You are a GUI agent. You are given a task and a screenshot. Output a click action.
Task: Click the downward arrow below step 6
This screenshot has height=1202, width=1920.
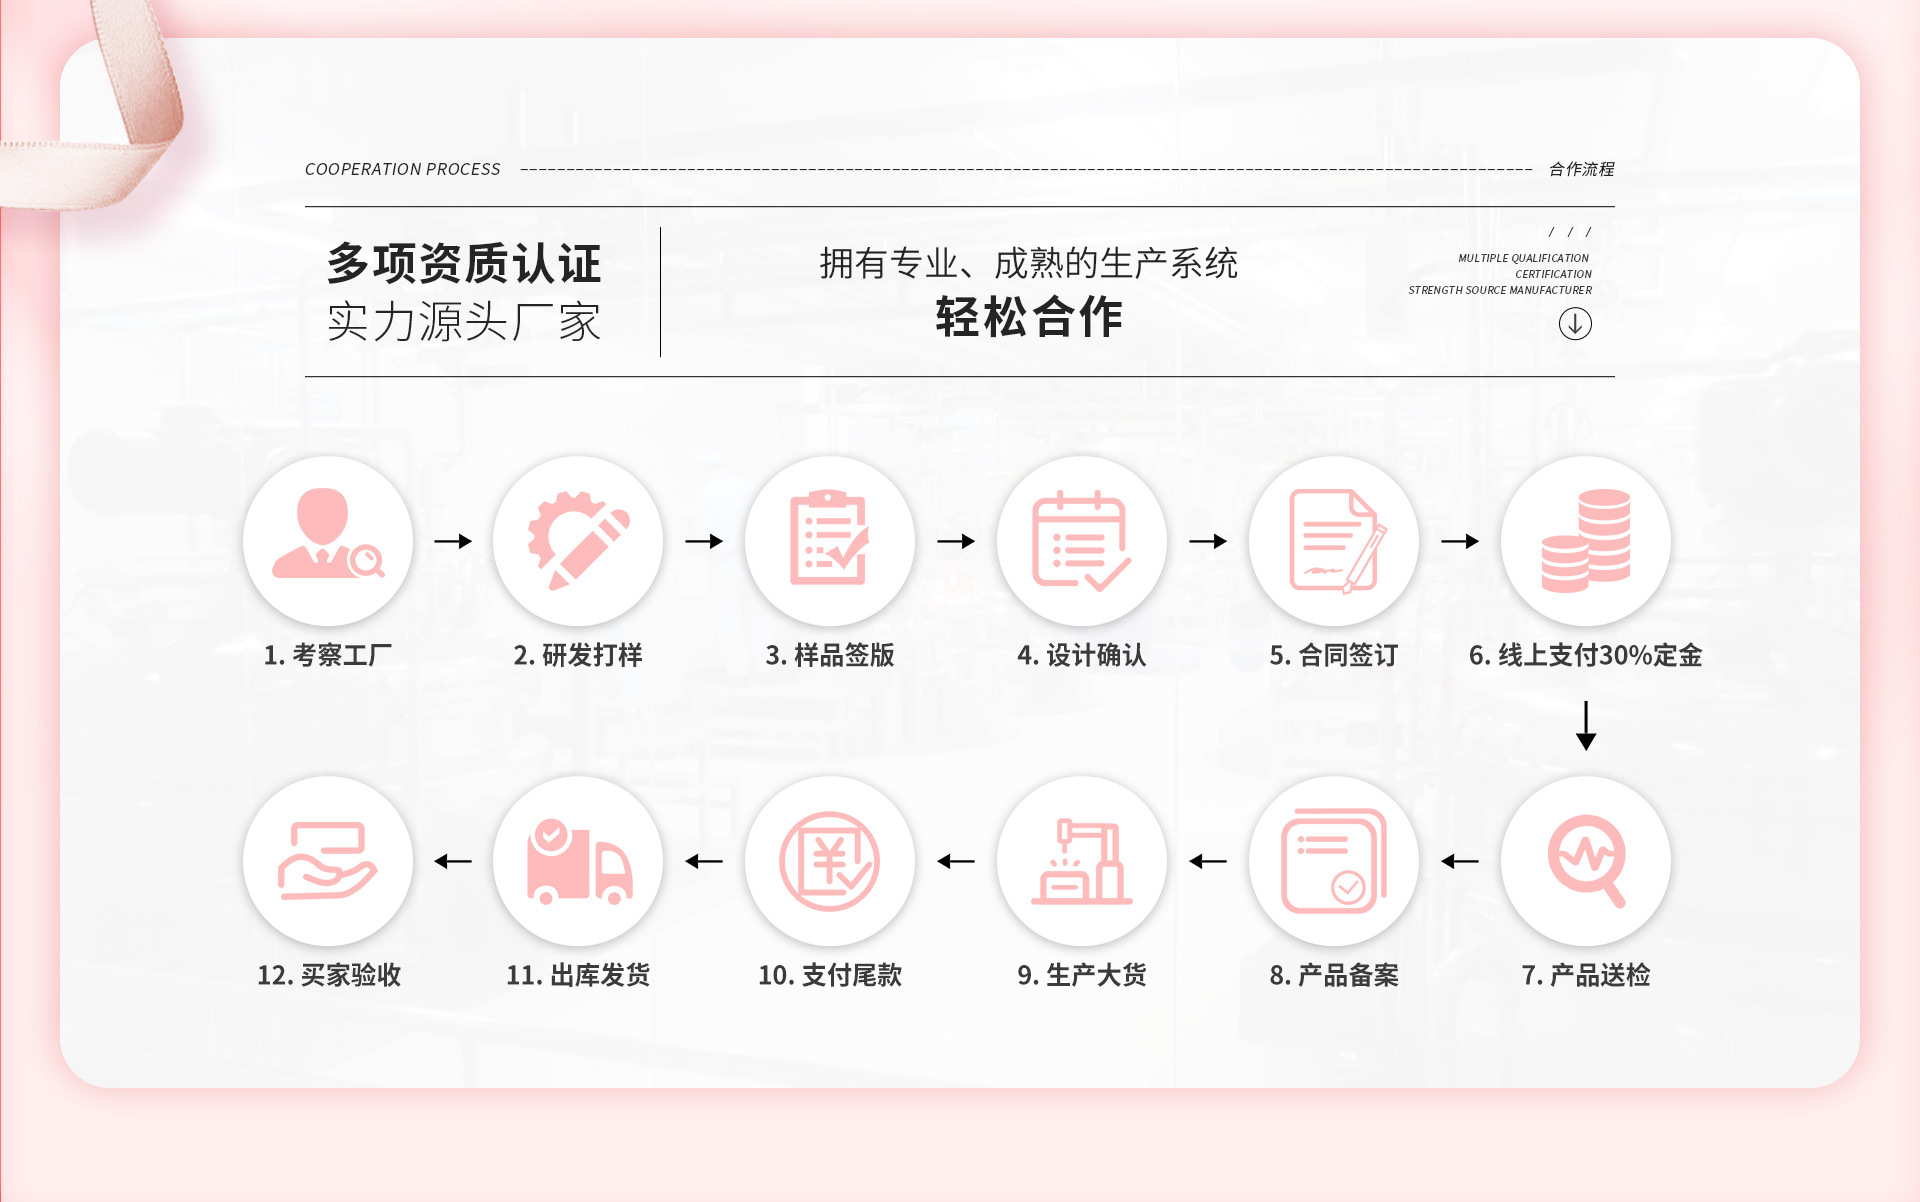click(1585, 726)
